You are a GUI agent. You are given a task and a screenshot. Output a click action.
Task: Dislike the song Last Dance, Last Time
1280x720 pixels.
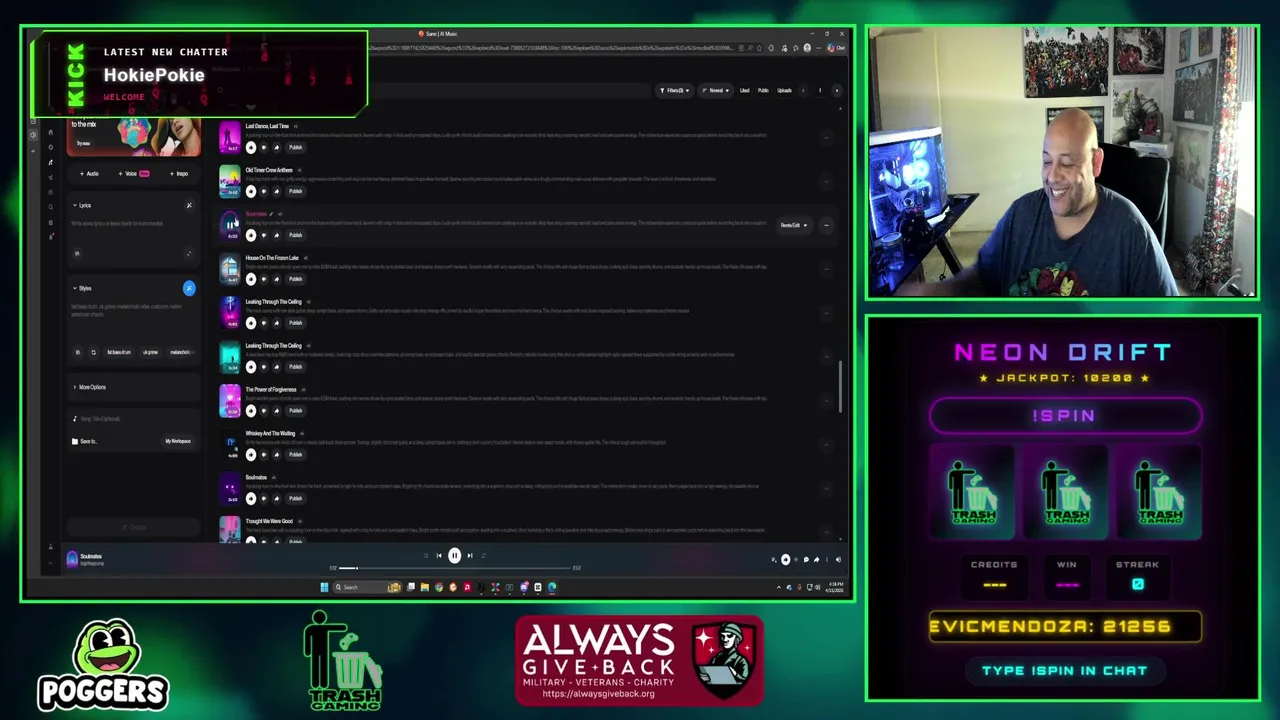(264, 147)
